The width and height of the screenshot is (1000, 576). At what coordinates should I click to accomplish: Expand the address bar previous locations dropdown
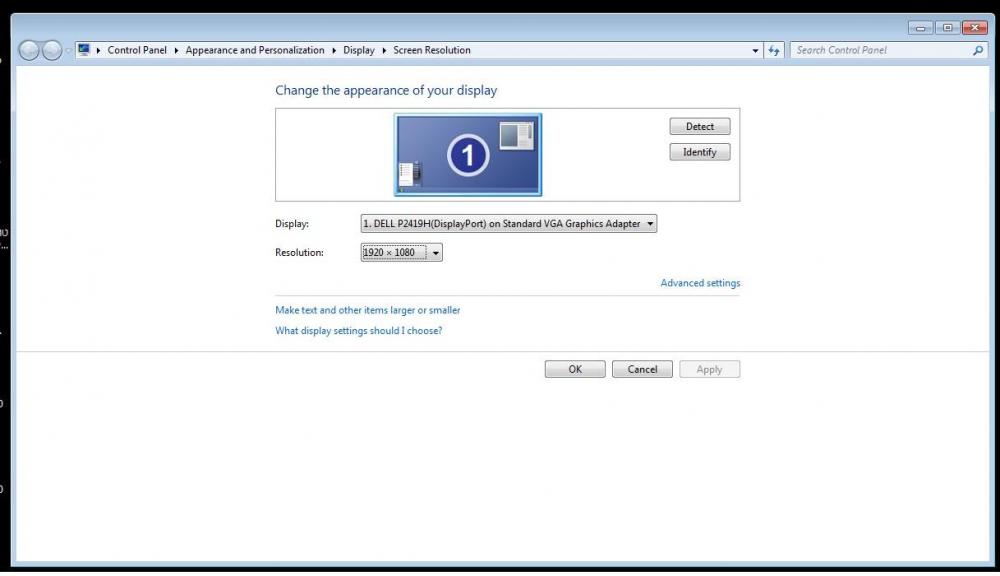pyautogui.click(x=755, y=51)
